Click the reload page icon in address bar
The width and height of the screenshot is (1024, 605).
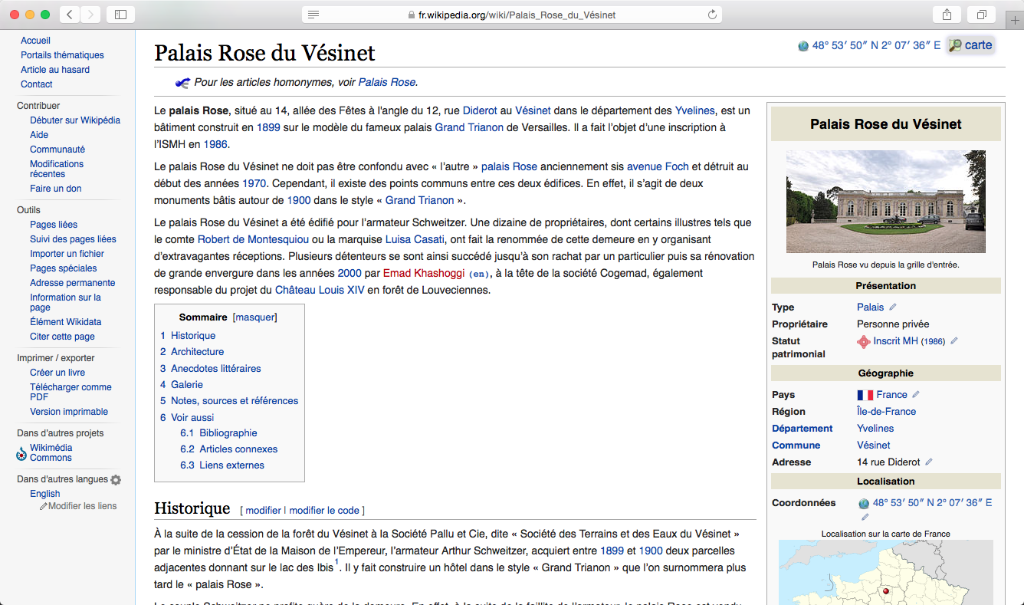712,15
